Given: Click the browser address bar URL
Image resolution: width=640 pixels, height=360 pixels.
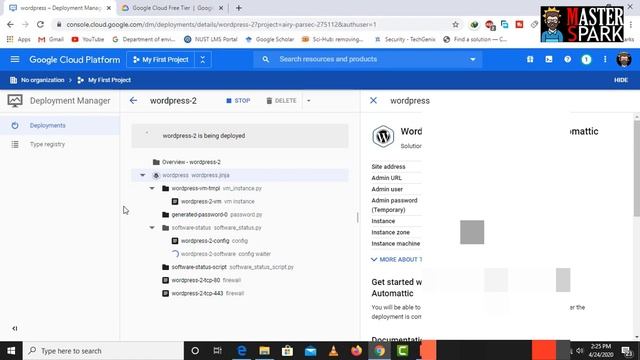Looking at the screenshot, I should point(221,24).
